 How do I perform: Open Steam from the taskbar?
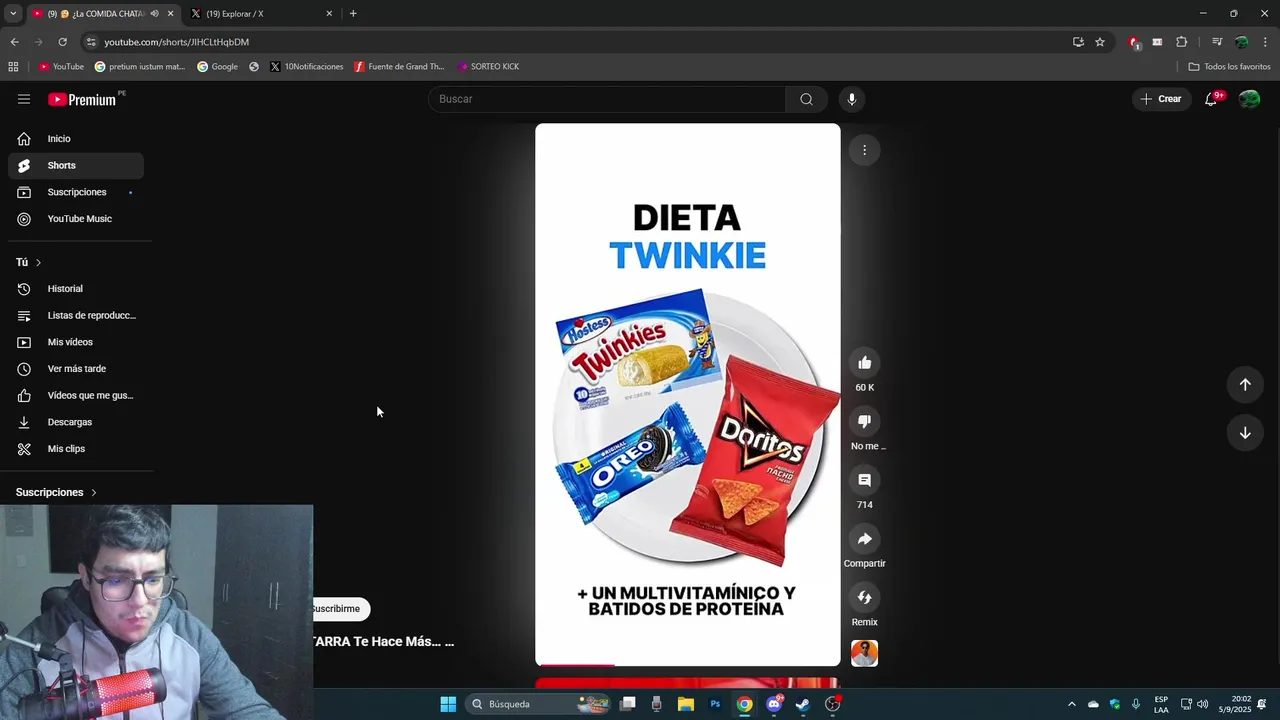(803, 704)
